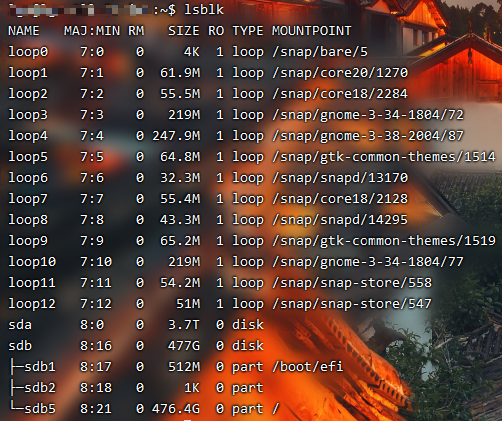Click the NAME column header
Image resolution: width=502 pixels, height=421 pixels.
click(24, 31)
